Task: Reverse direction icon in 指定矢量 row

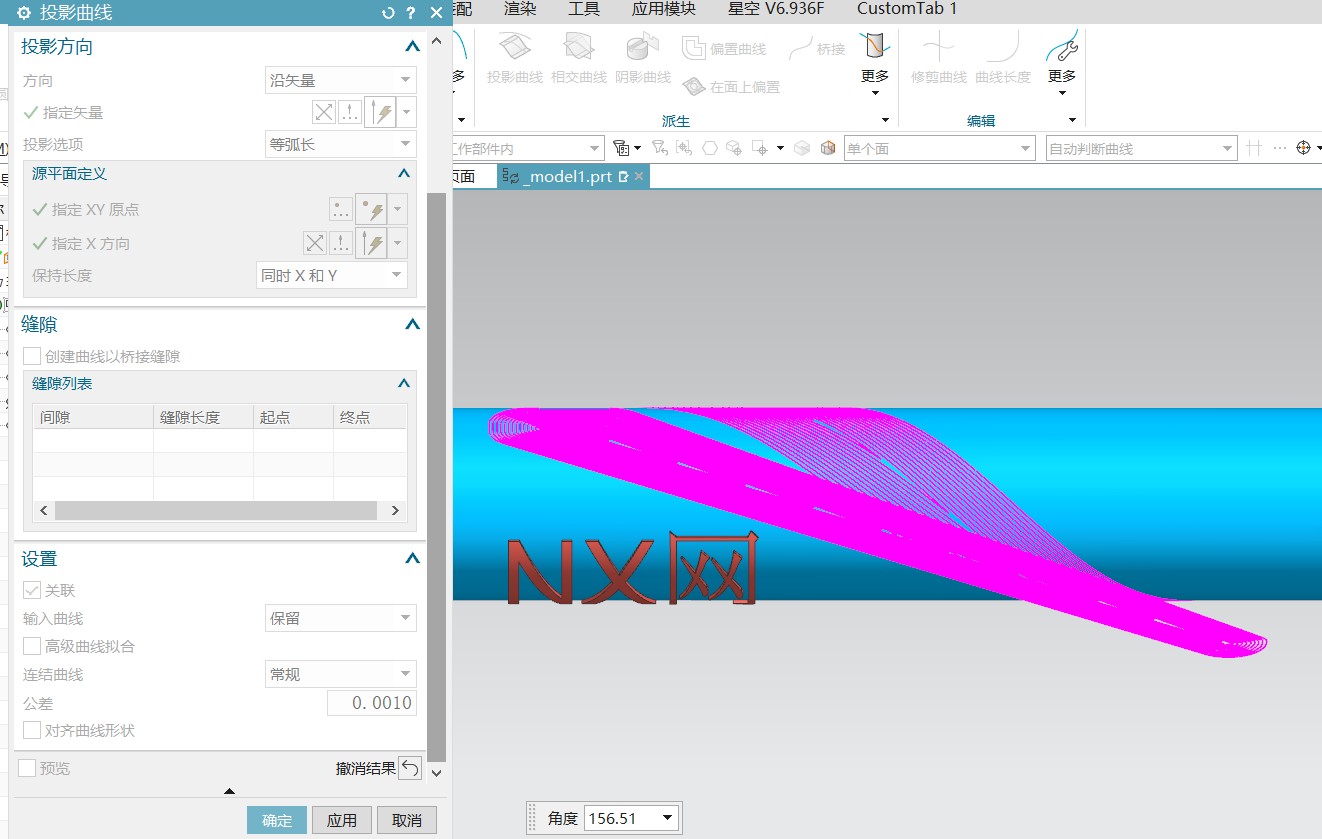Action: point(323,112)
